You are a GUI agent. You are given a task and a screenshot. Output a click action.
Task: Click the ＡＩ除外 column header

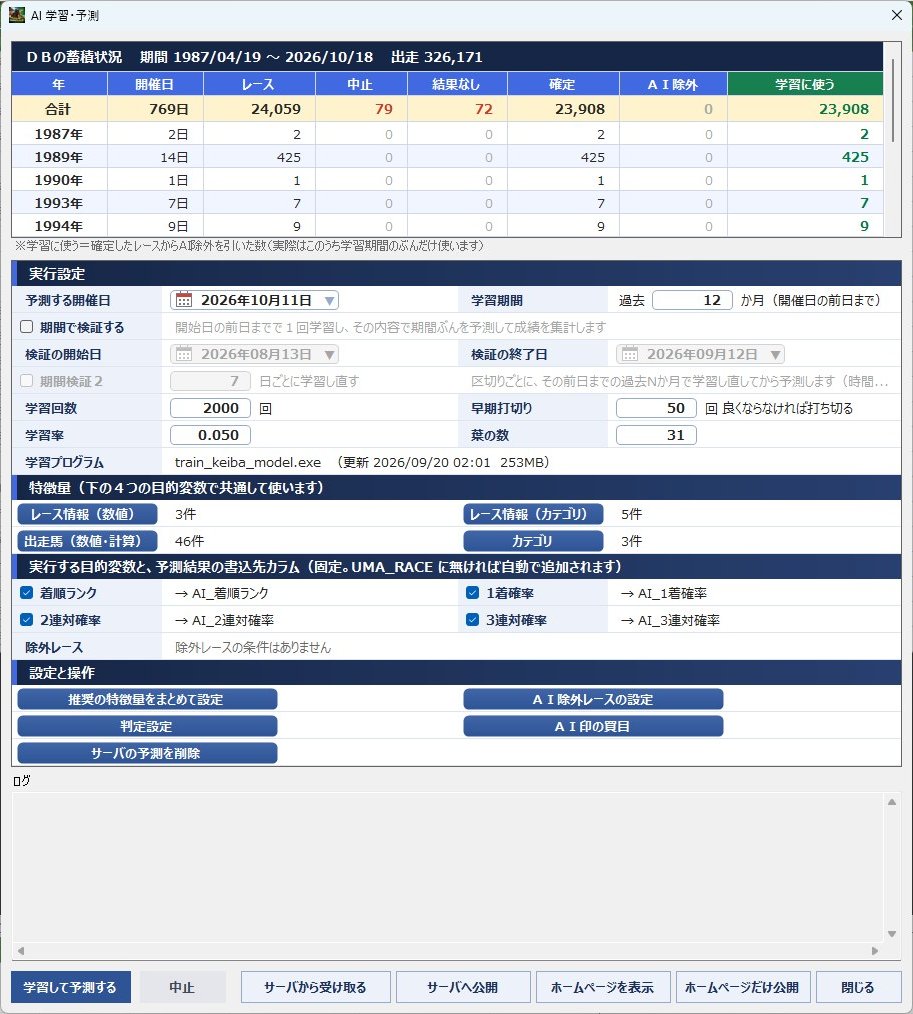pos(673,84)
